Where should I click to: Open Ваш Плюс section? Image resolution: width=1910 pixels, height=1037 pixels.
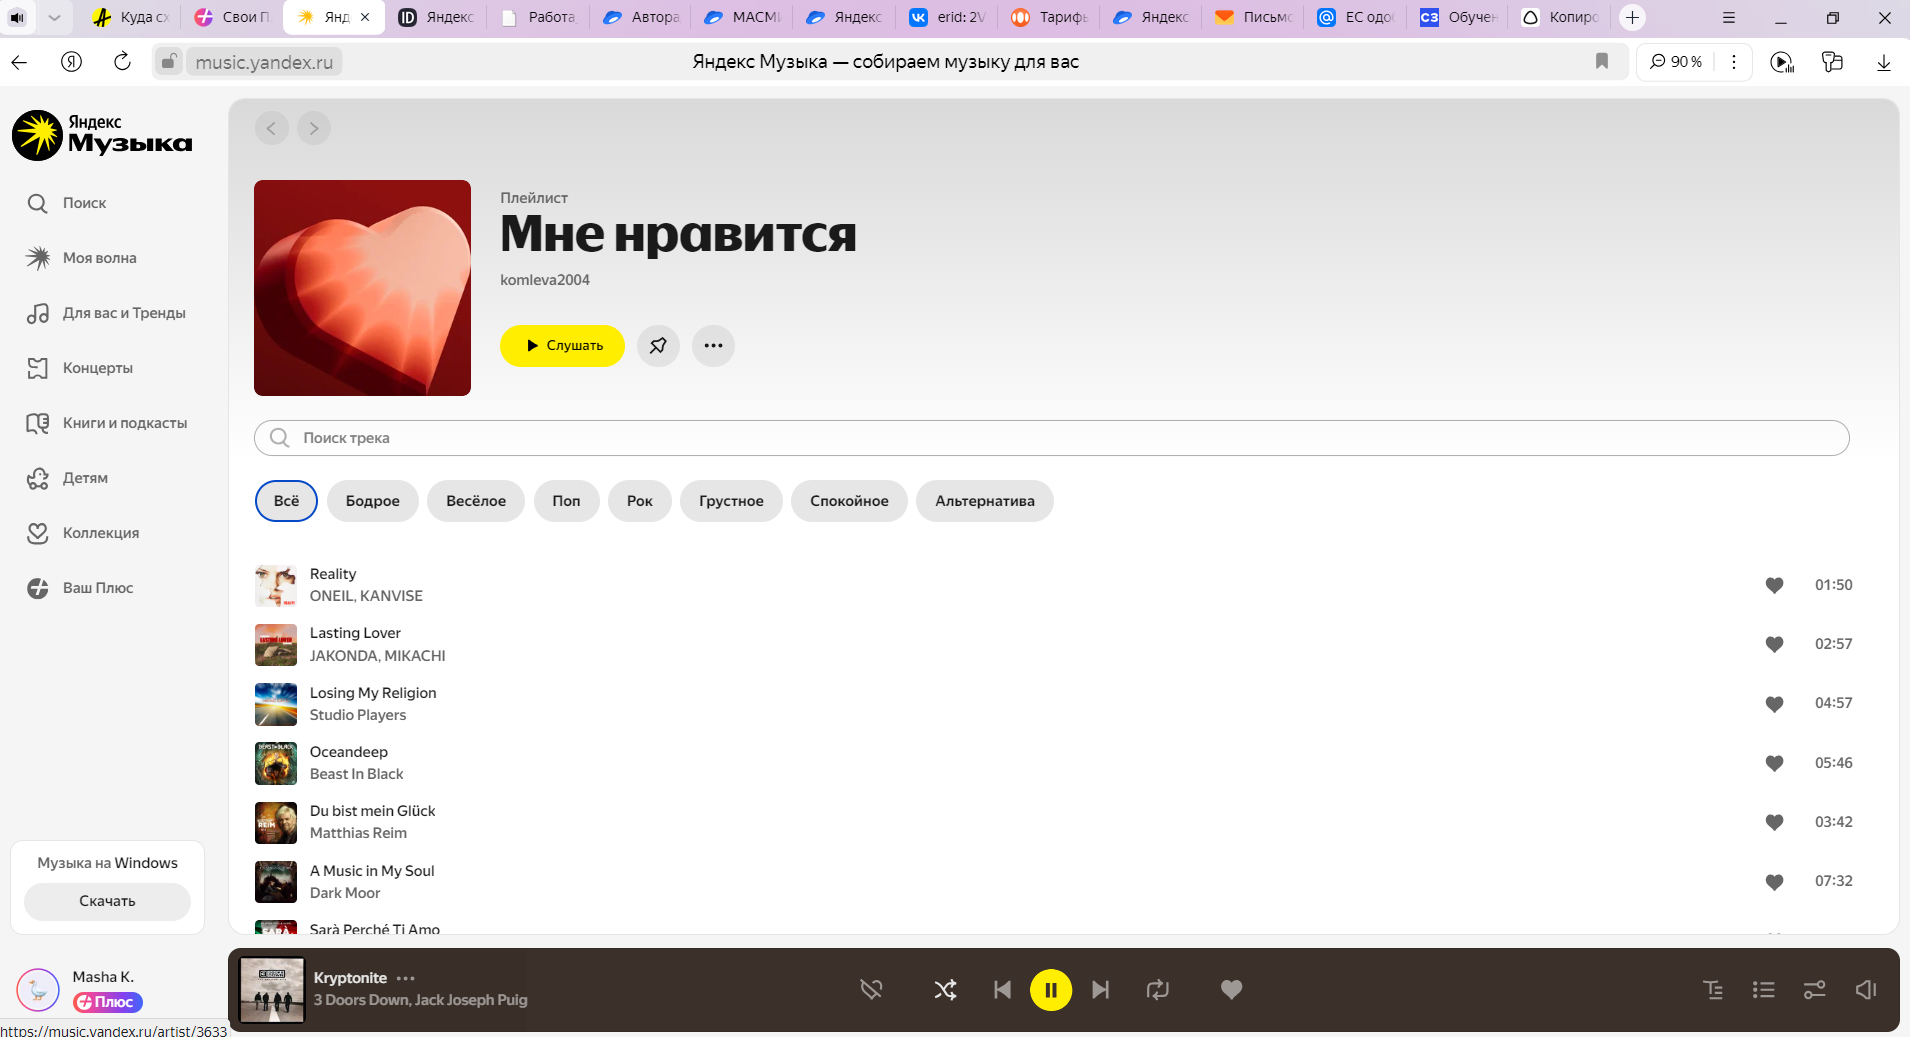[x=80, y=588]
